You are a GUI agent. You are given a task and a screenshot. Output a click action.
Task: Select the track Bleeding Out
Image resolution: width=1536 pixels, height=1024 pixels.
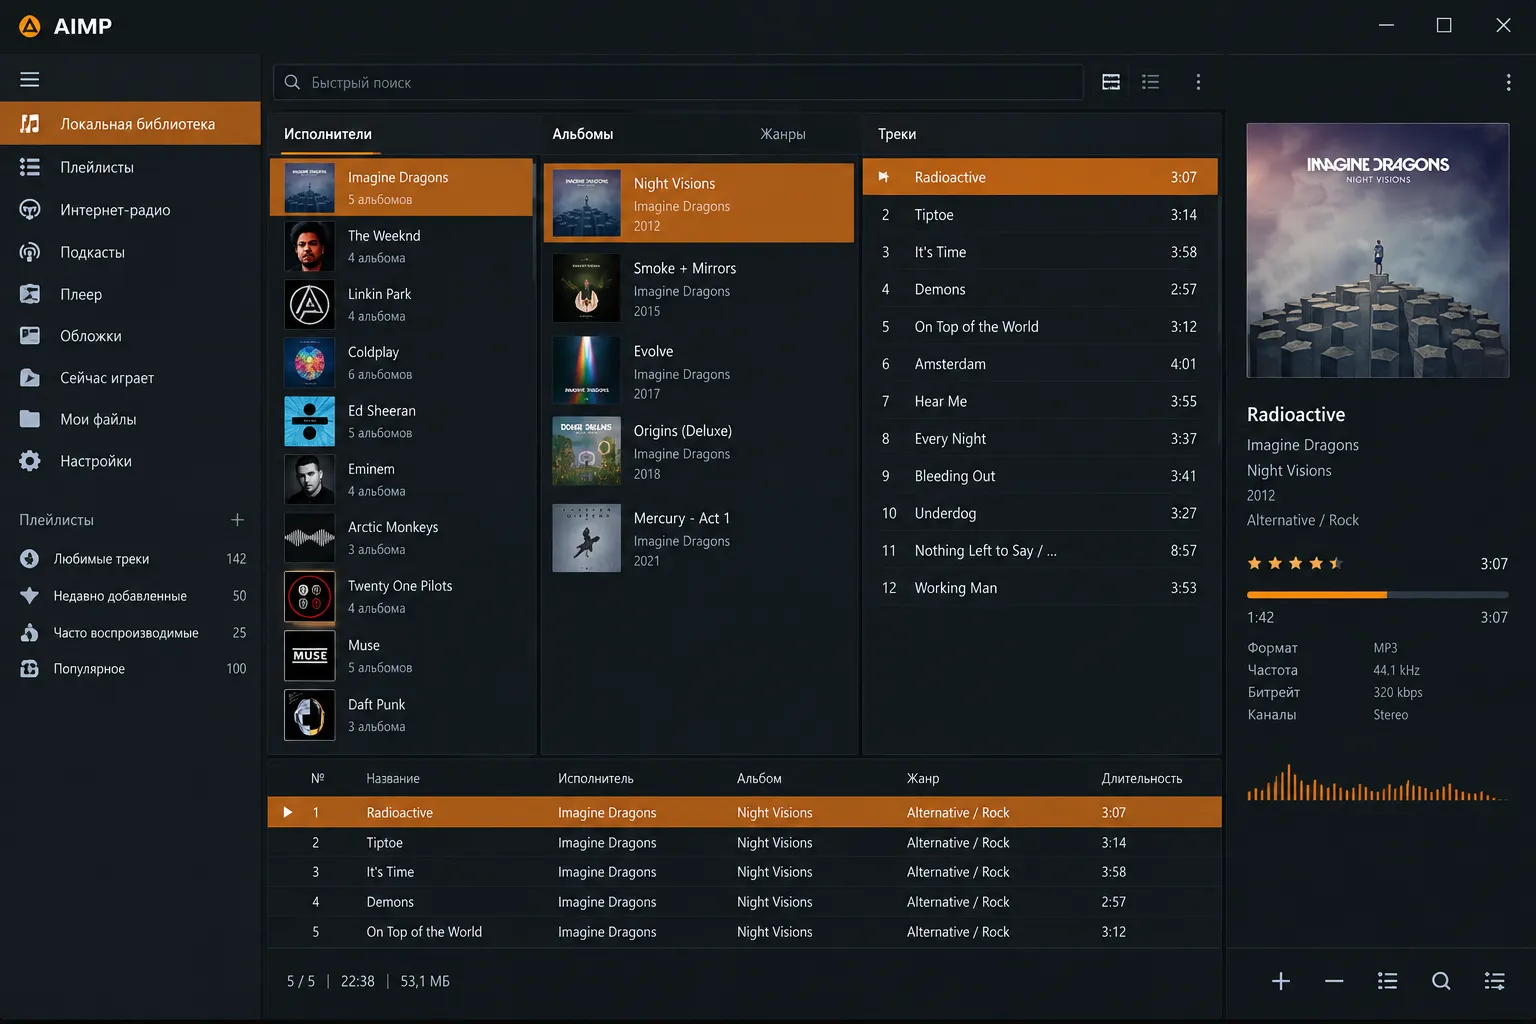pyautogui.click(x=1040, y=476)
